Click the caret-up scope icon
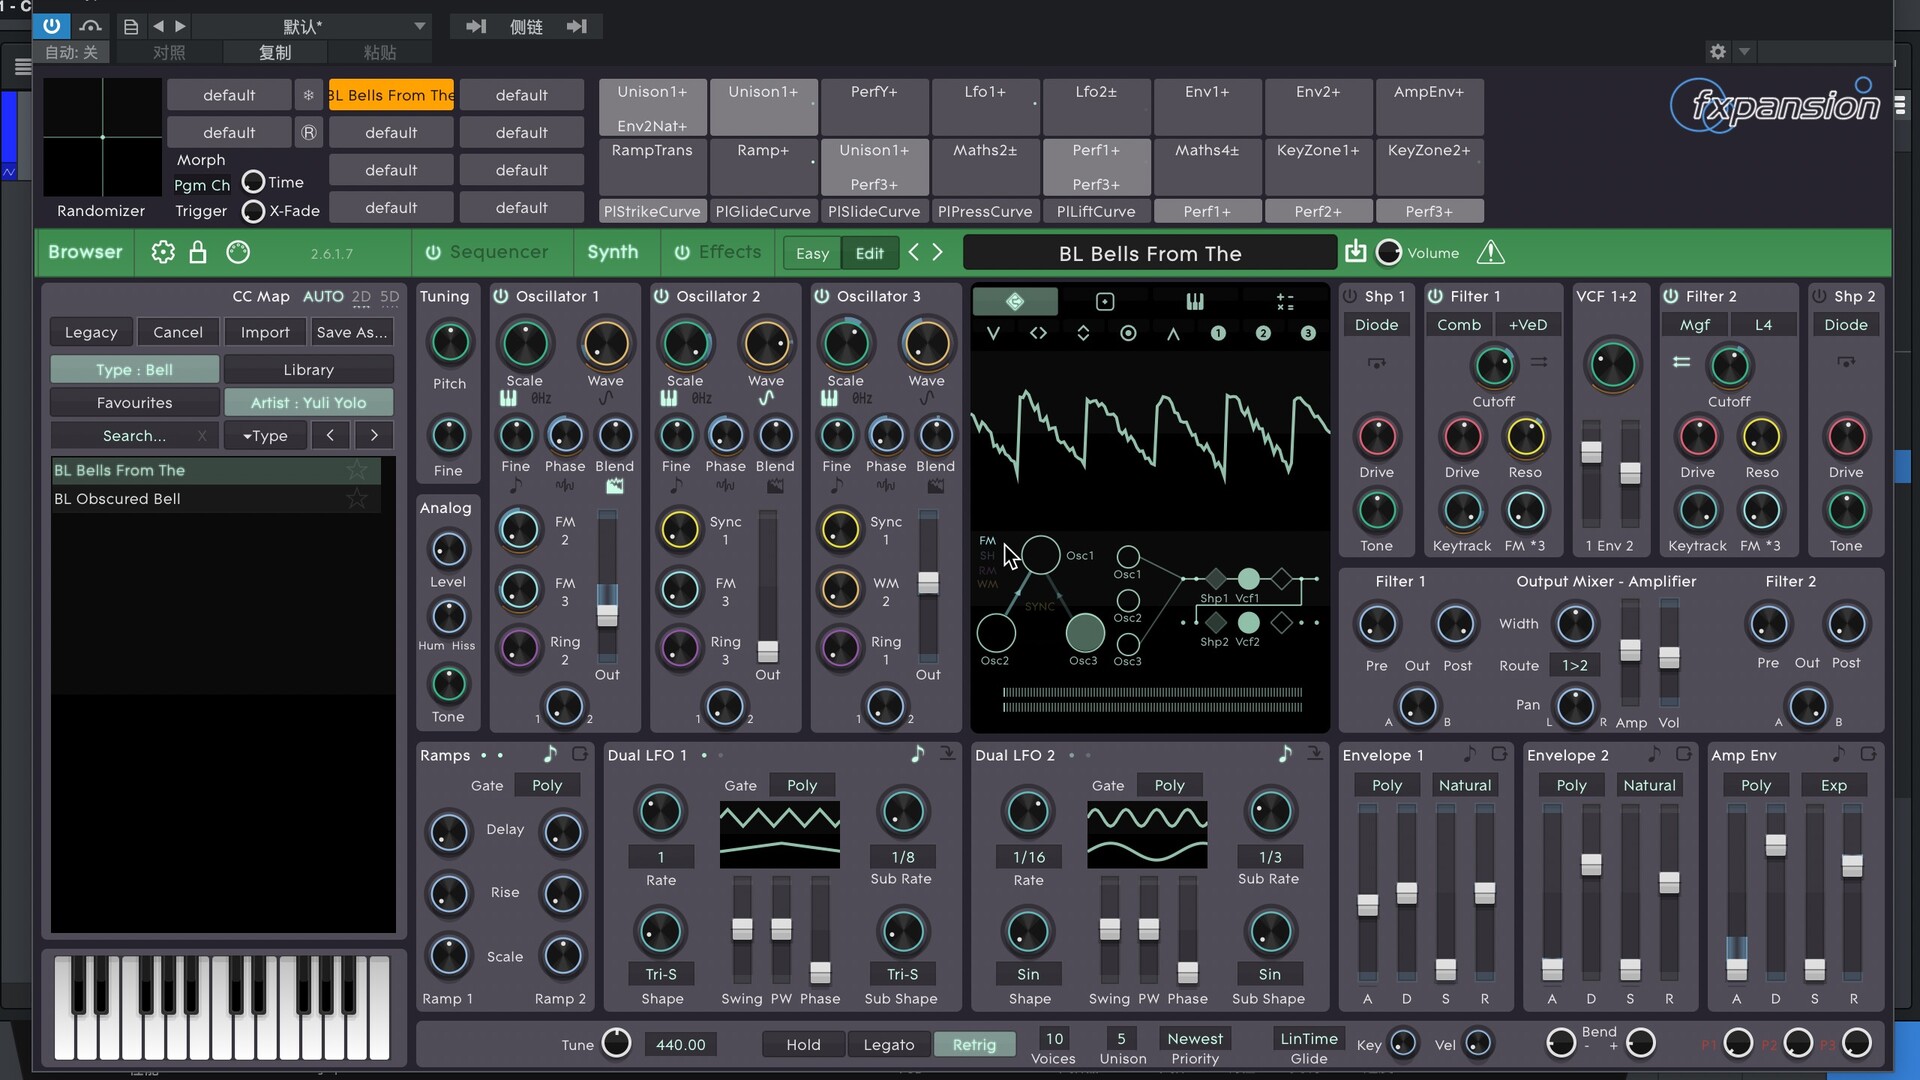This screenshot has width=1920, height=1080. pyautogui.click(x=1173, y=333)
